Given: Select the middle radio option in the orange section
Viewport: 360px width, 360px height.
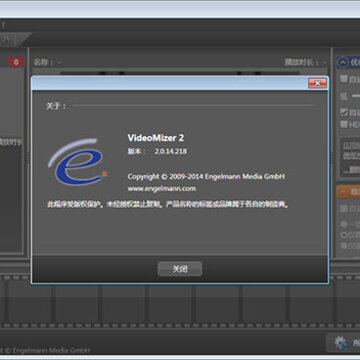Looking at the screenshot, I should (x=343, y=235).
